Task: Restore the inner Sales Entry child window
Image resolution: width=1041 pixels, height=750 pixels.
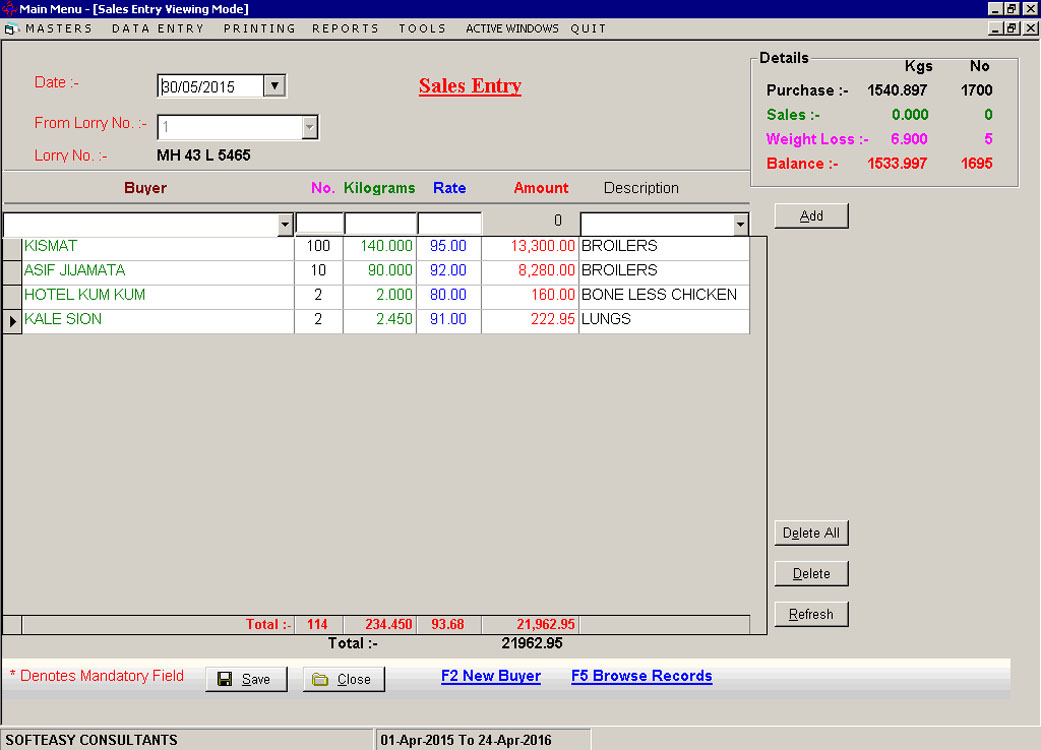Action: (1011, 29)
